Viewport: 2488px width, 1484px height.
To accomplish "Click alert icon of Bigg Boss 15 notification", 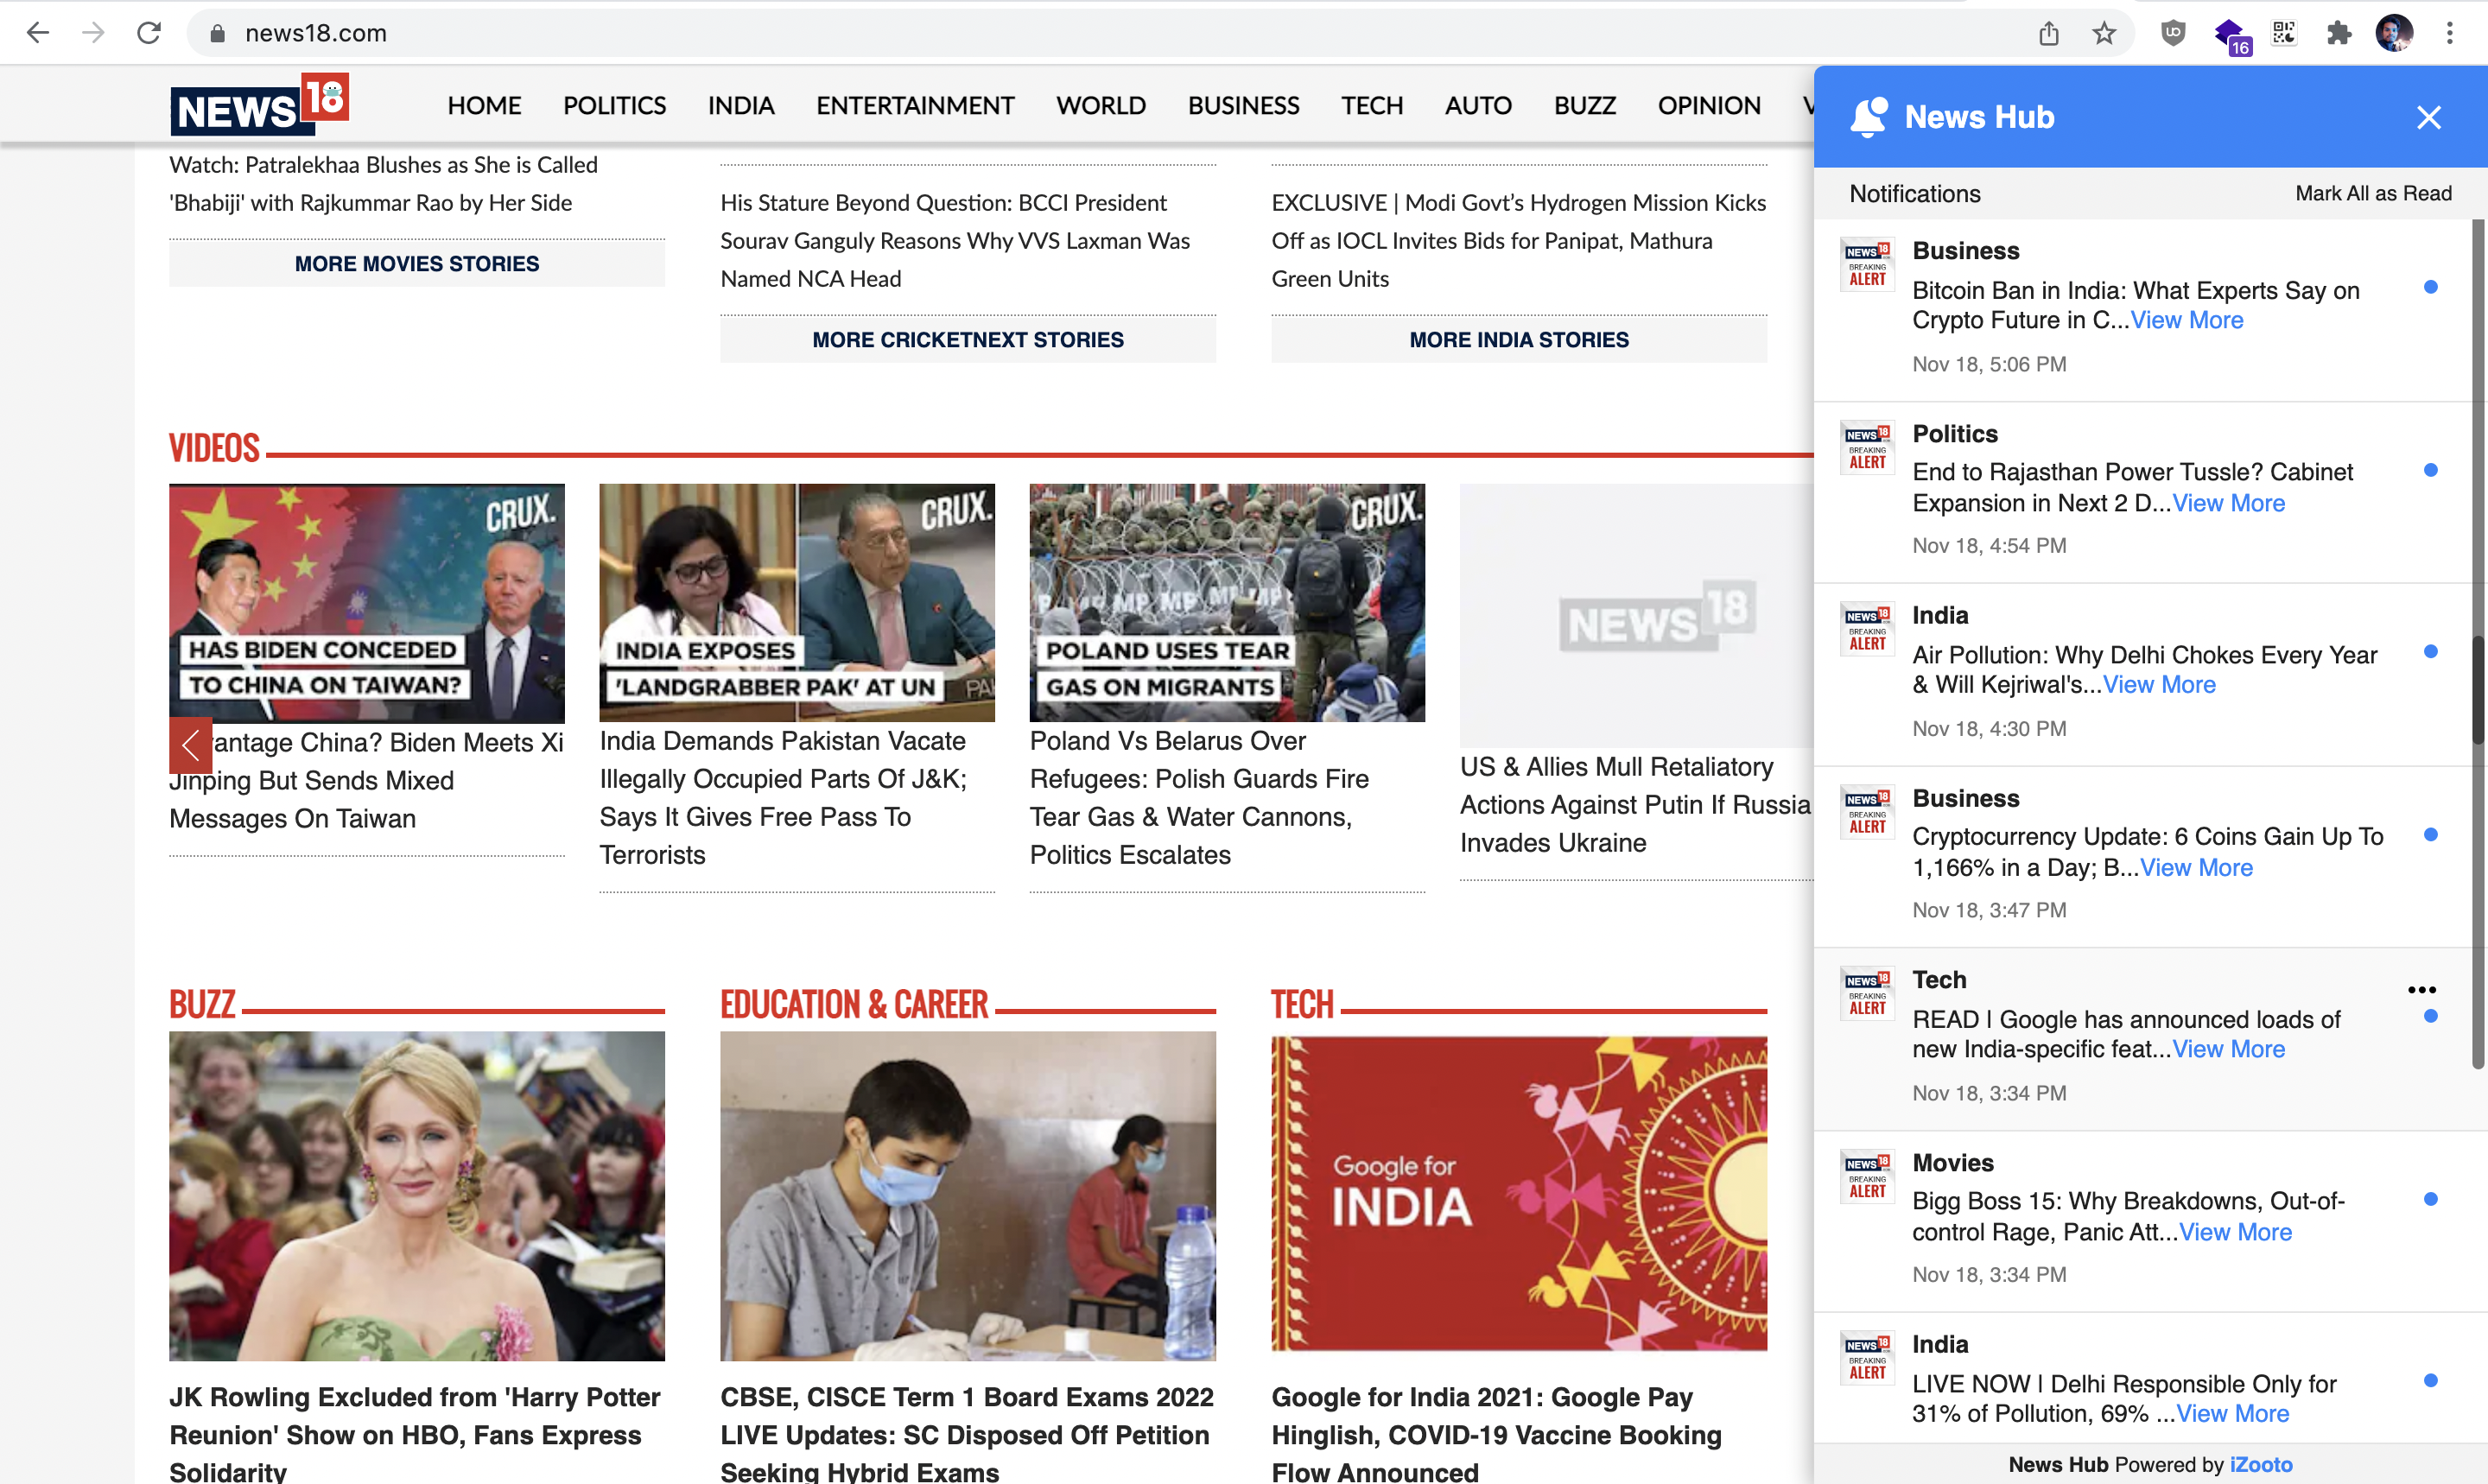I will pyautogui.click(x=1867, y=1176).
